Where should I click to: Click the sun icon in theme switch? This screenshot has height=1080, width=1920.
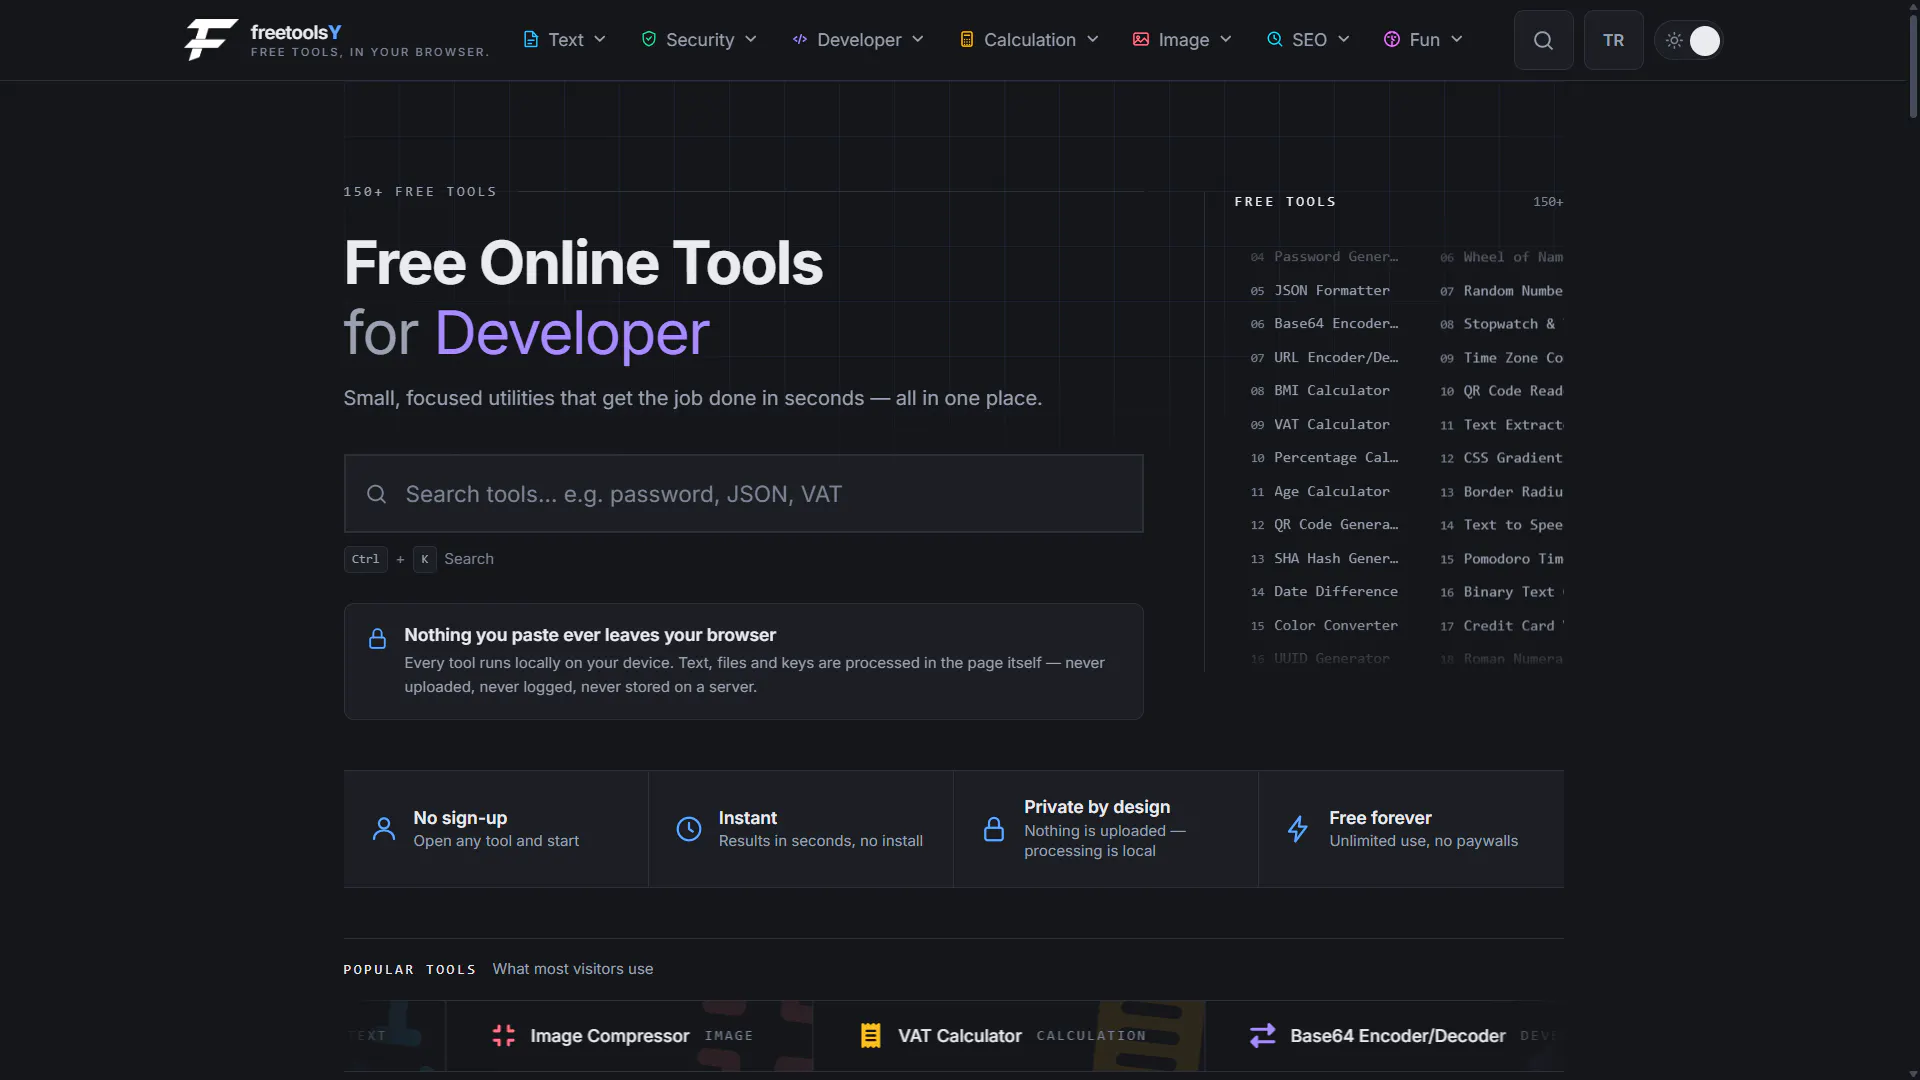coord(1674,40)
